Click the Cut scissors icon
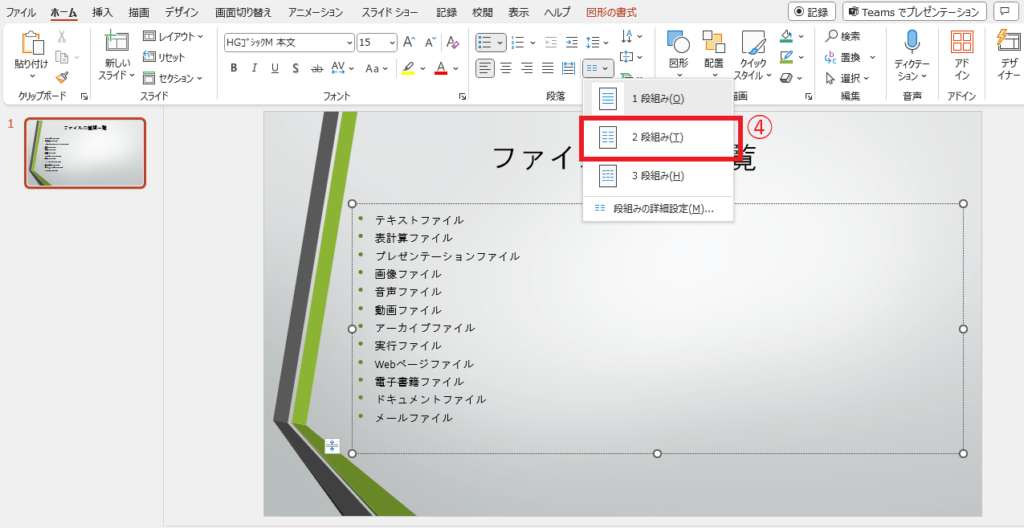 [x=61, y=37]
